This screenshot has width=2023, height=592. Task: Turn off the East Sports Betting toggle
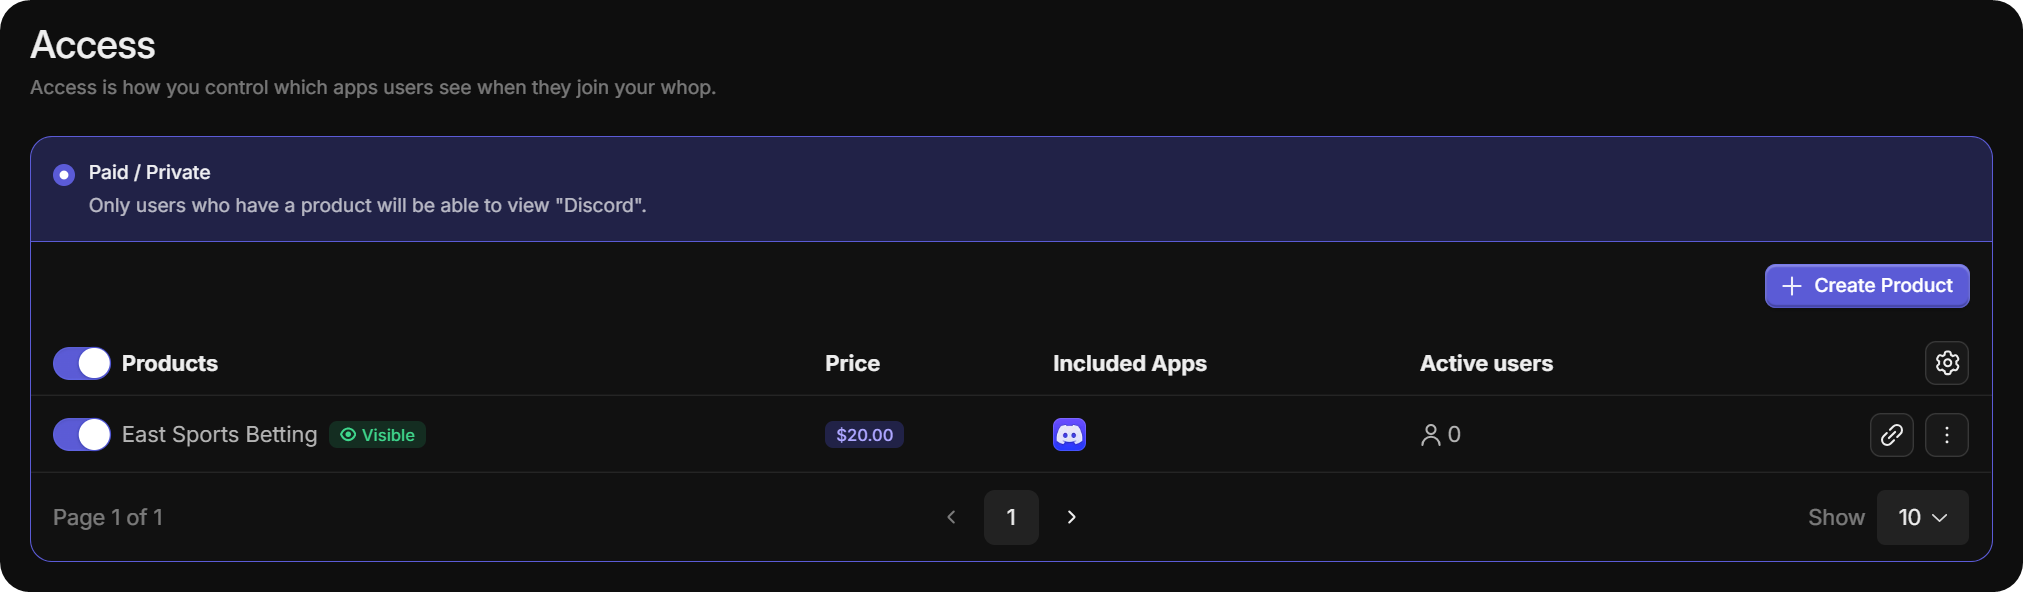80,435
